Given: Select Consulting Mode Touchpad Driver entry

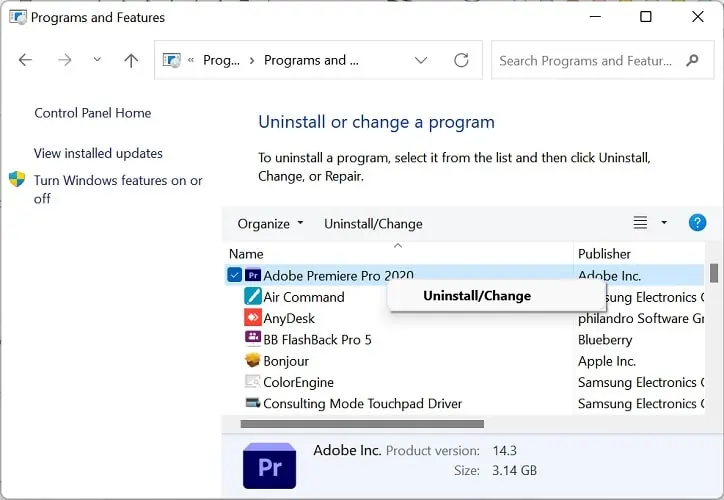Looking at the screenshot, I should coord(362,404).
